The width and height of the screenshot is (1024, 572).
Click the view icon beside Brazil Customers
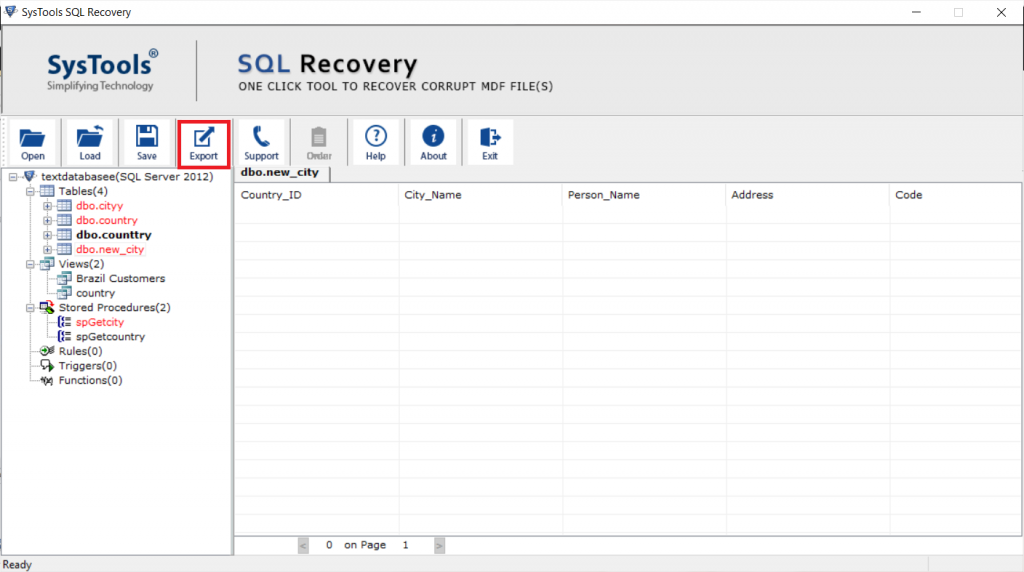[x=64, y=278]
